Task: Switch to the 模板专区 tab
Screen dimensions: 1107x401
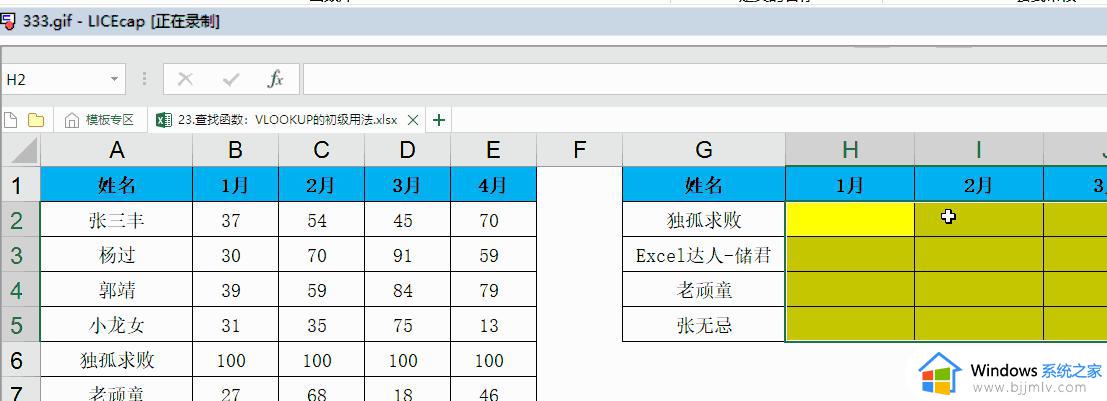Action: (100, 120)
